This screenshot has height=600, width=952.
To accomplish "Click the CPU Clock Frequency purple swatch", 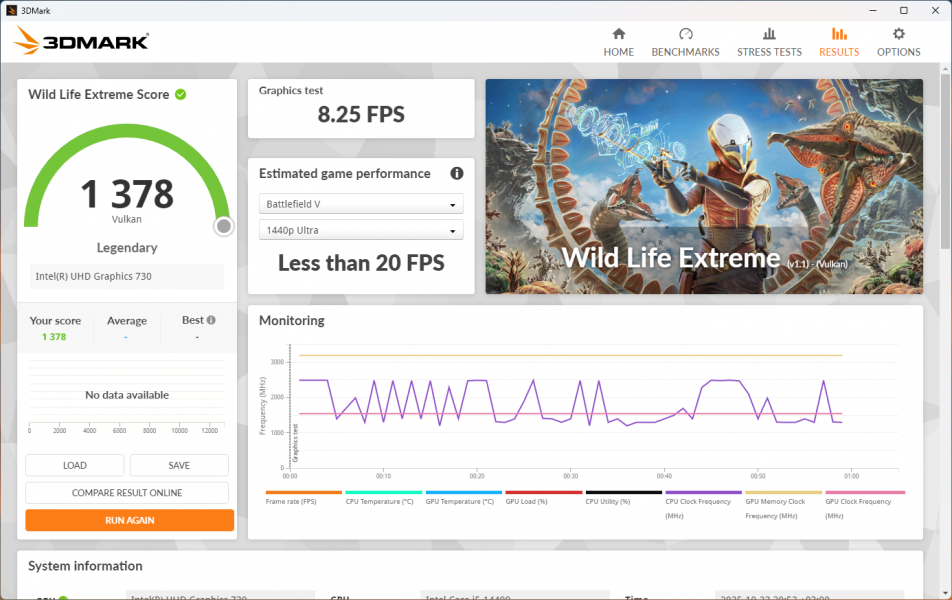I will click(x=704, y=492).
